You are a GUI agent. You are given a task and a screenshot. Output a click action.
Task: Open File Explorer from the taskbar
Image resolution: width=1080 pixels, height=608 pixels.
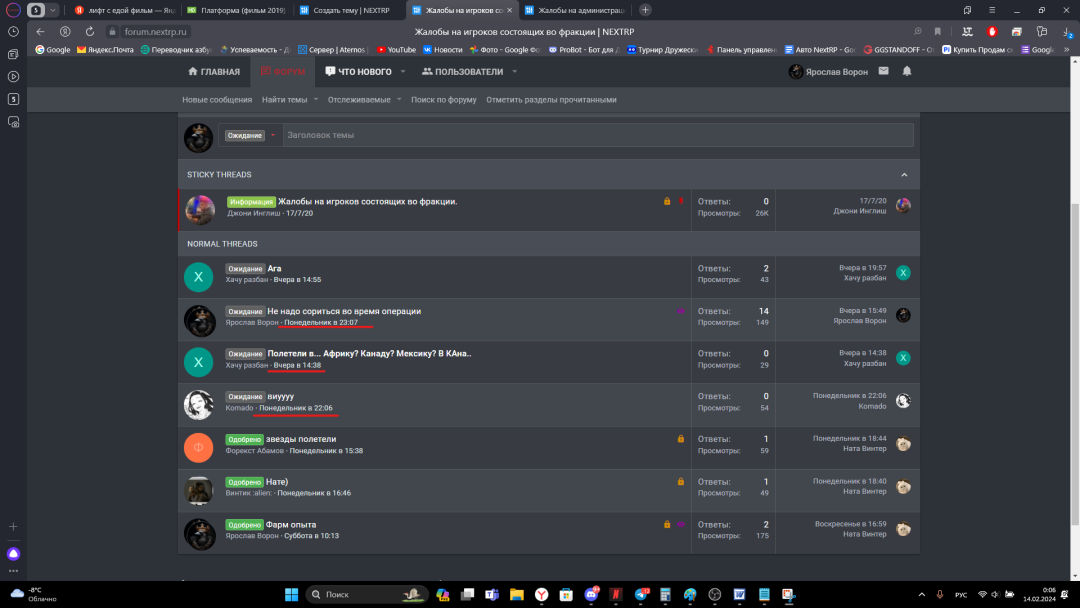tap(517, 594)
